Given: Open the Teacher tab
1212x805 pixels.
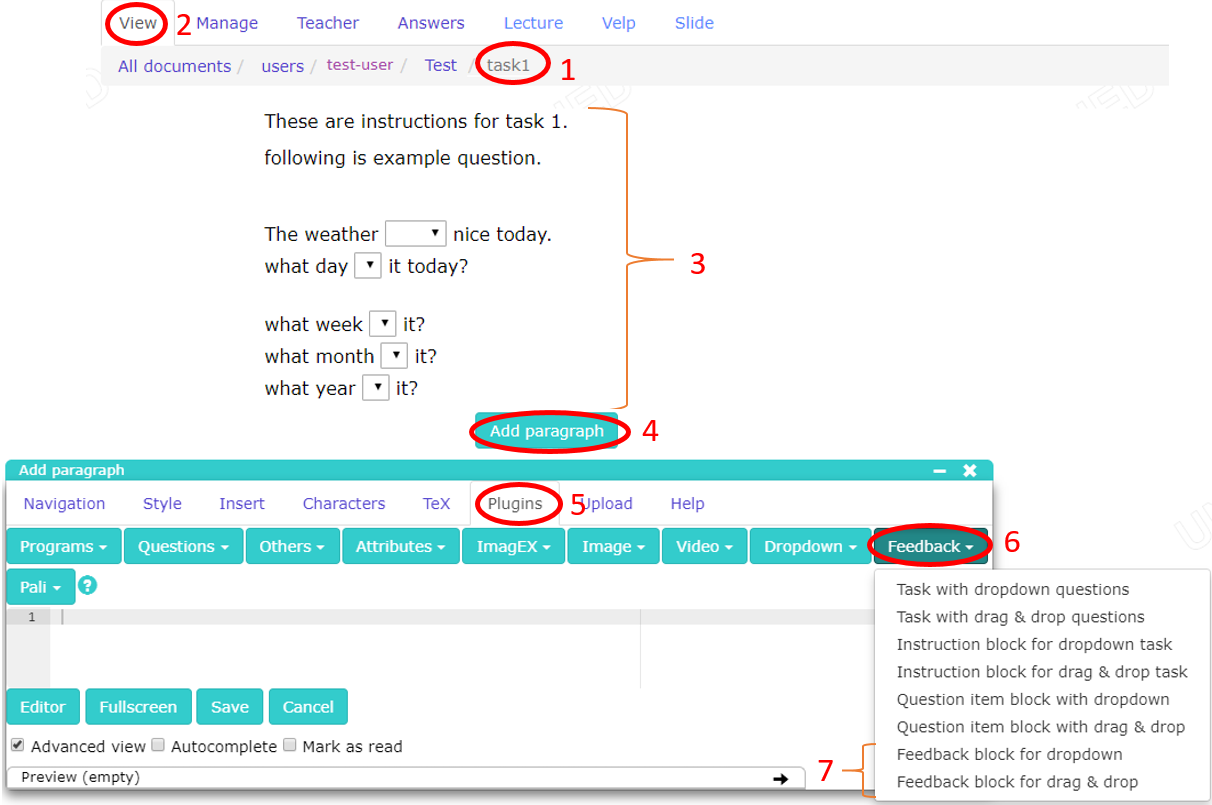Looking at the screenshot, I should (327, 23).
